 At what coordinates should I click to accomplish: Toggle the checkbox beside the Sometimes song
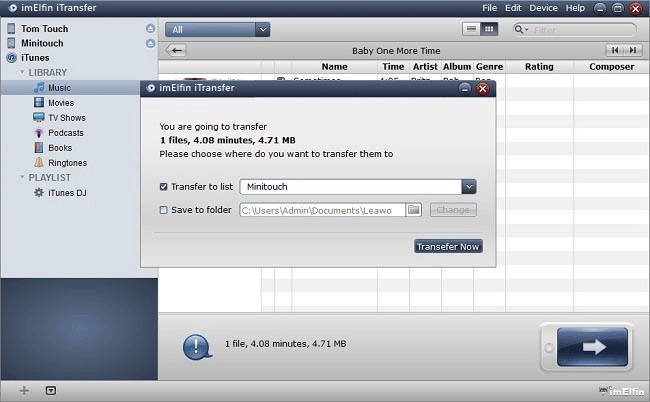coord(281,80)
